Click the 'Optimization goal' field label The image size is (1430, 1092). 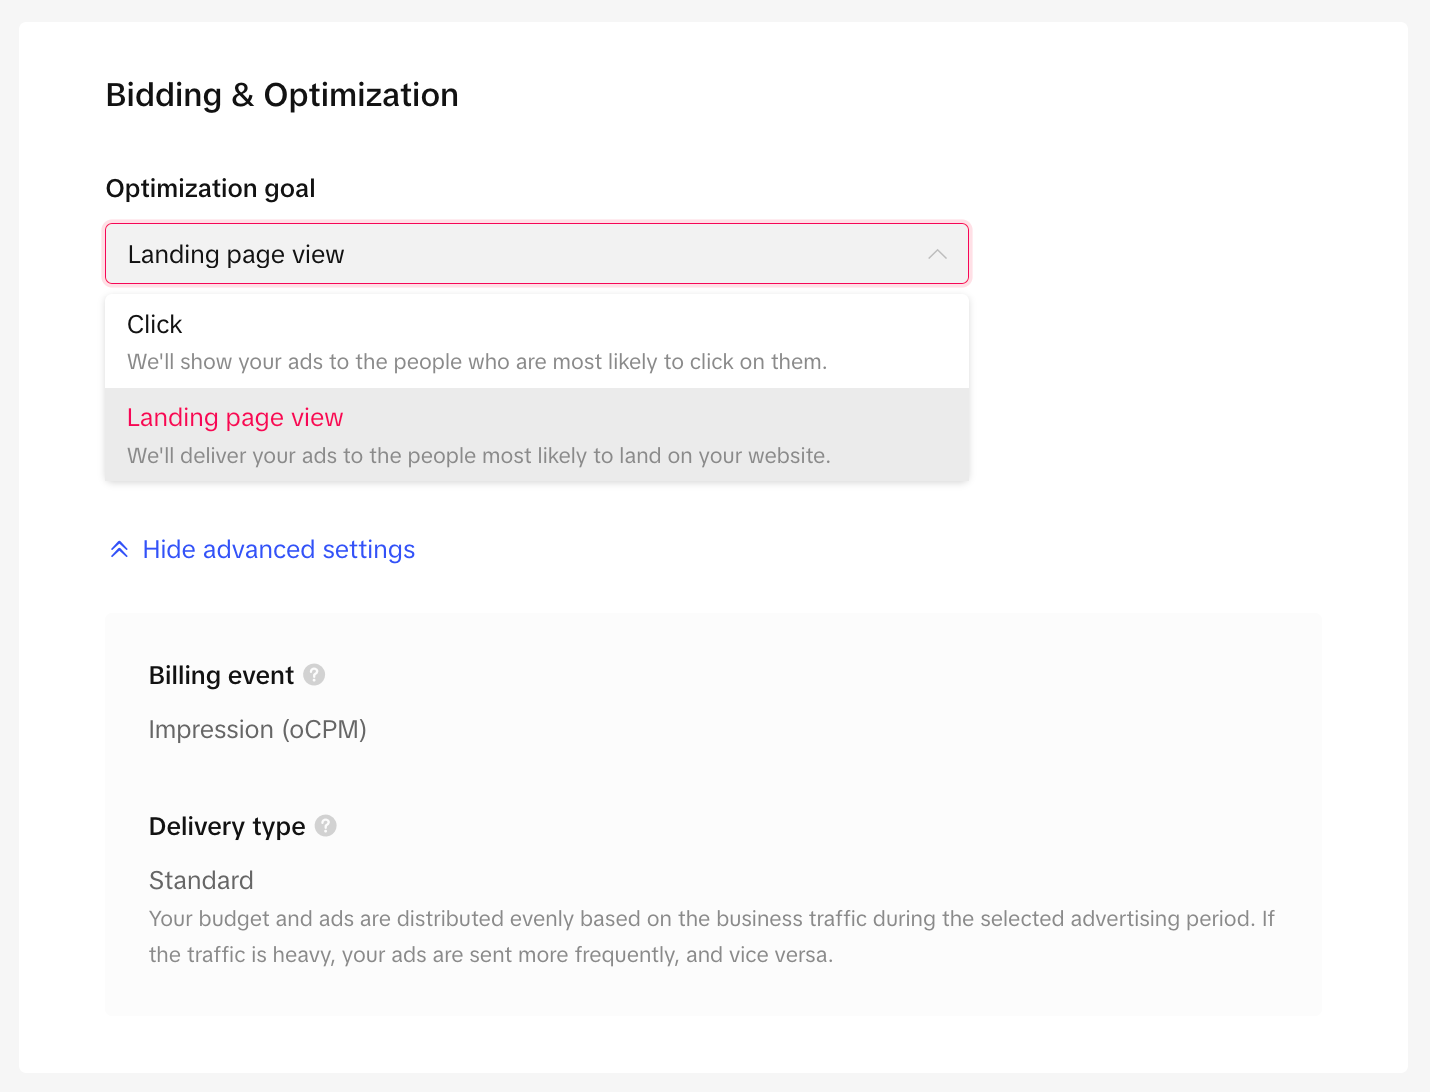tap(210, 189)
